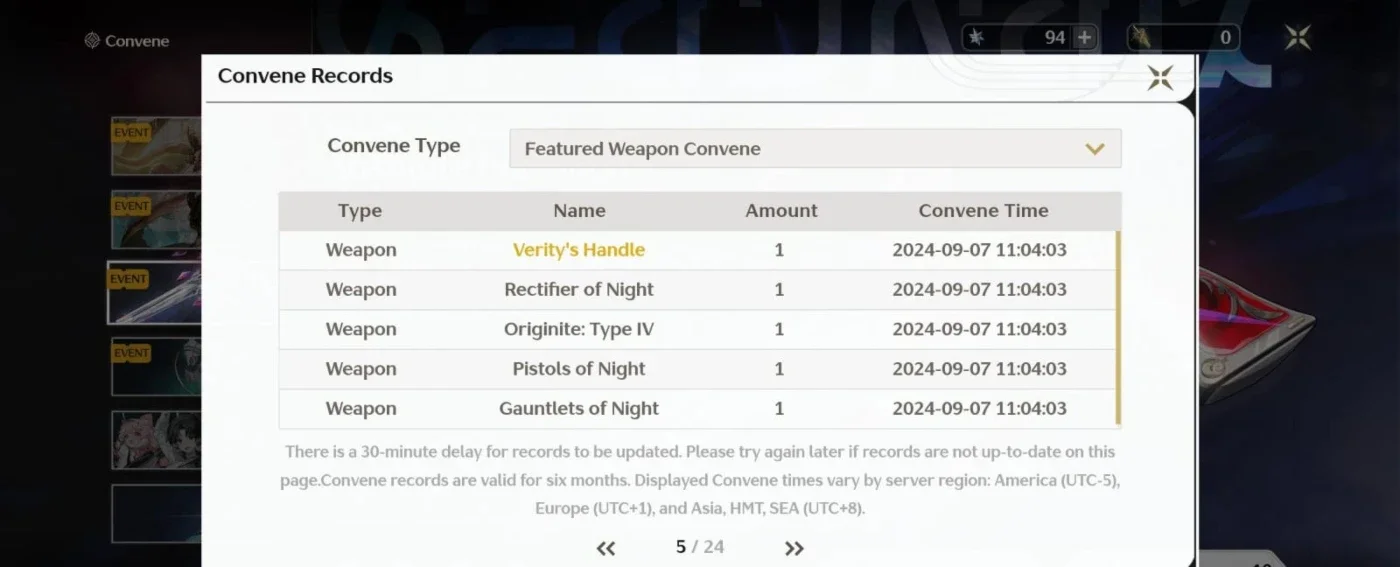The image size is (1400, 567).
Task: Click the Astrite currency icon showing 94
Action: point(977,38)
